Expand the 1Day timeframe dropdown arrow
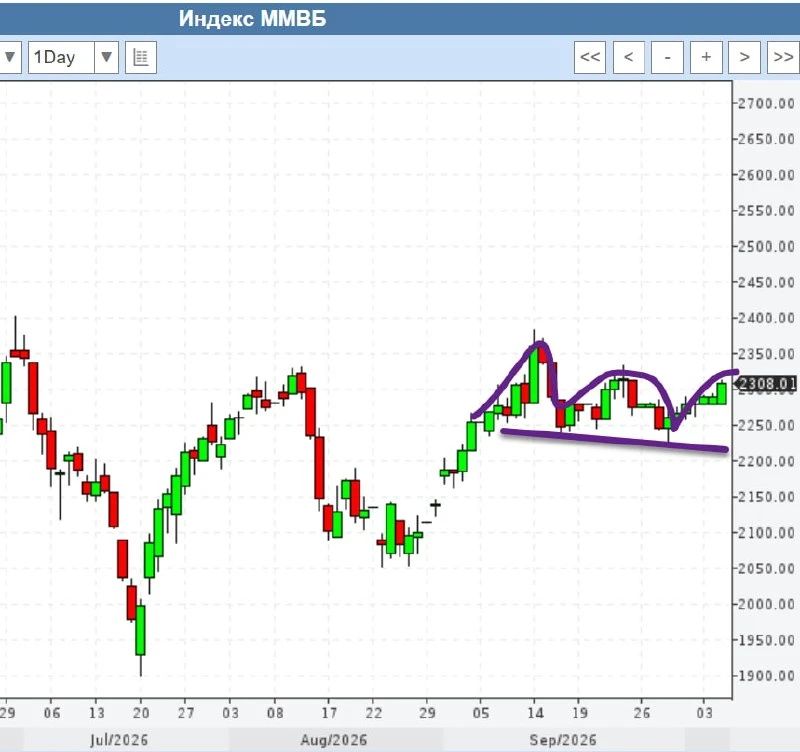Viewport: 800px width, 752px height. [x=106, y=57]
